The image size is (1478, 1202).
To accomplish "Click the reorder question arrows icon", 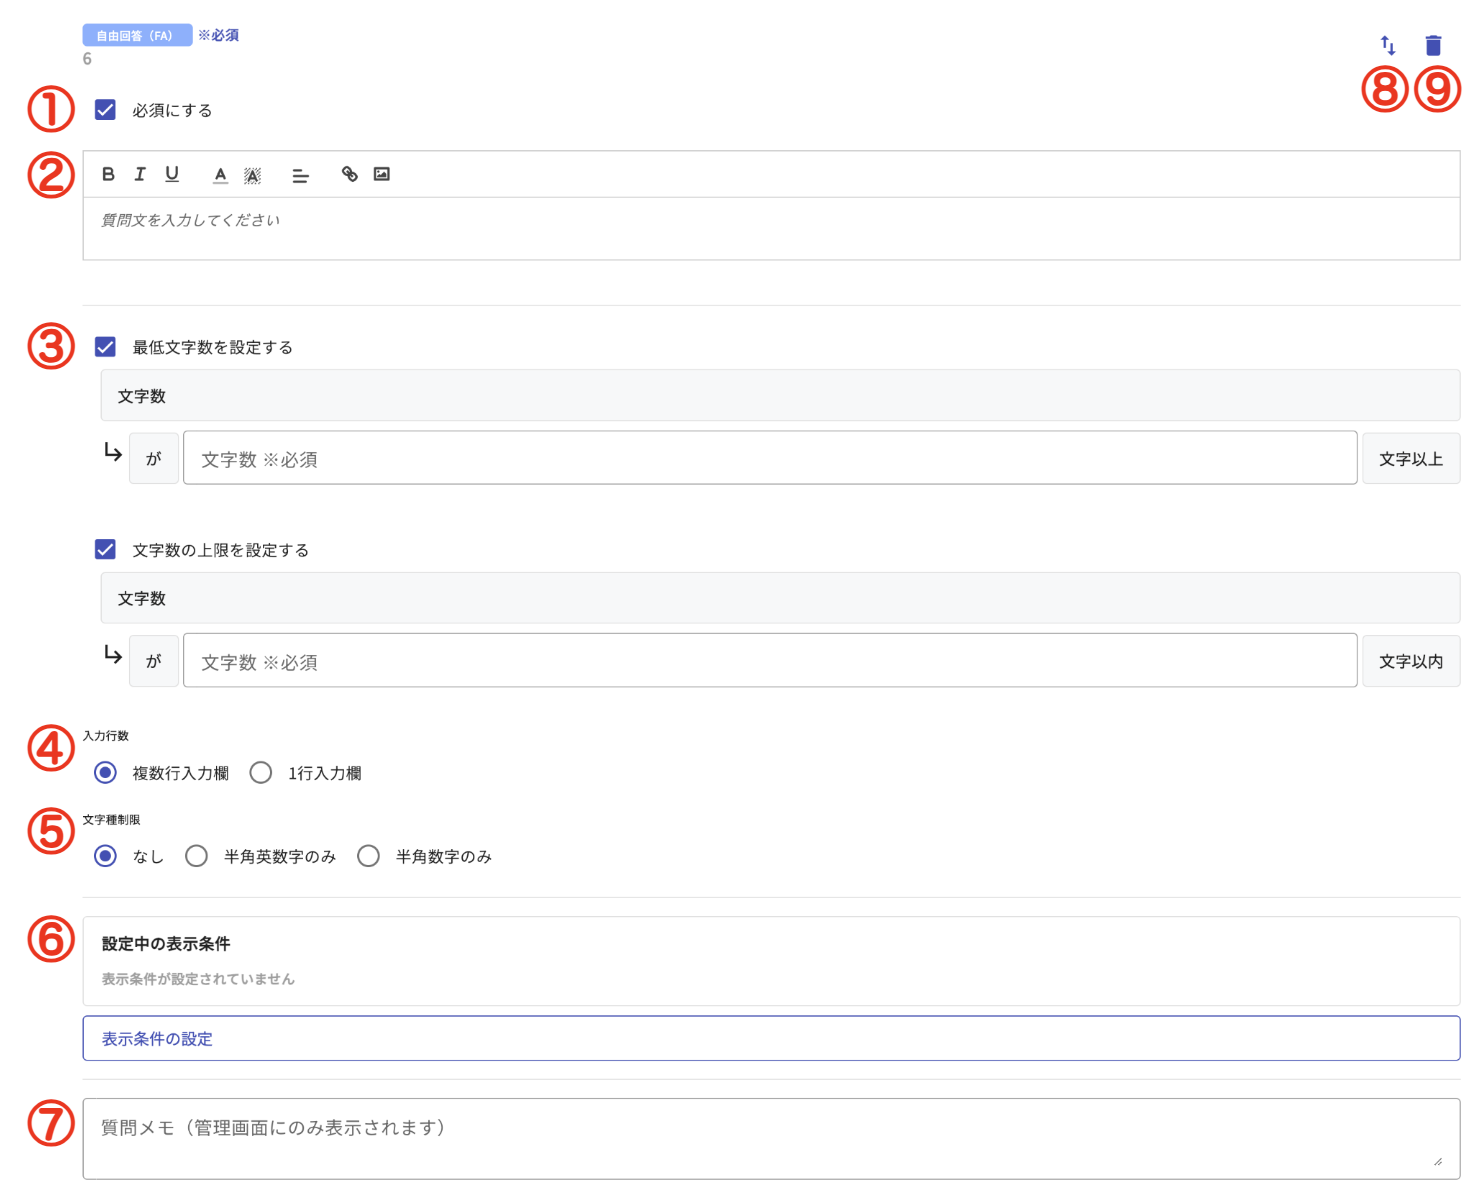I will point(1386,44).
